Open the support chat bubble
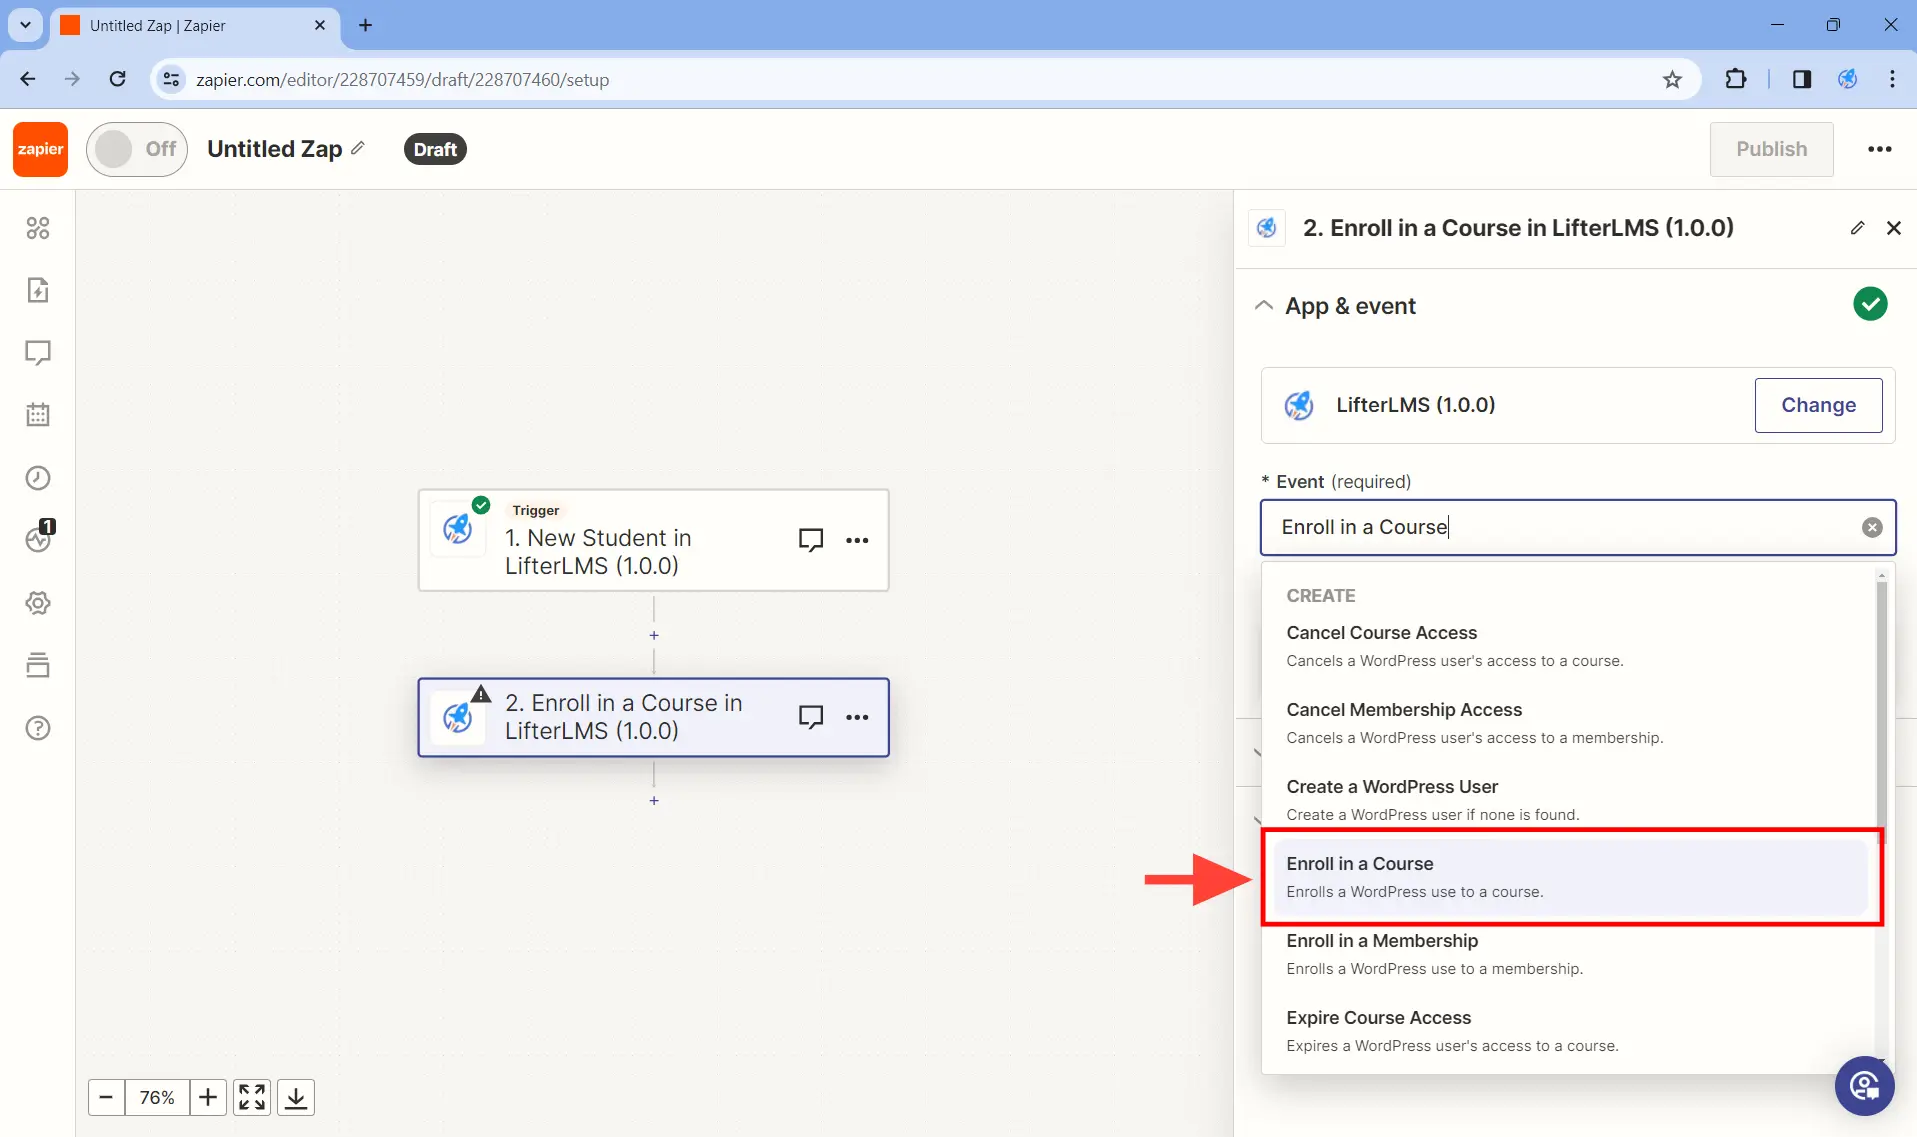 pyautogui.click(x=1864, y=1085)
